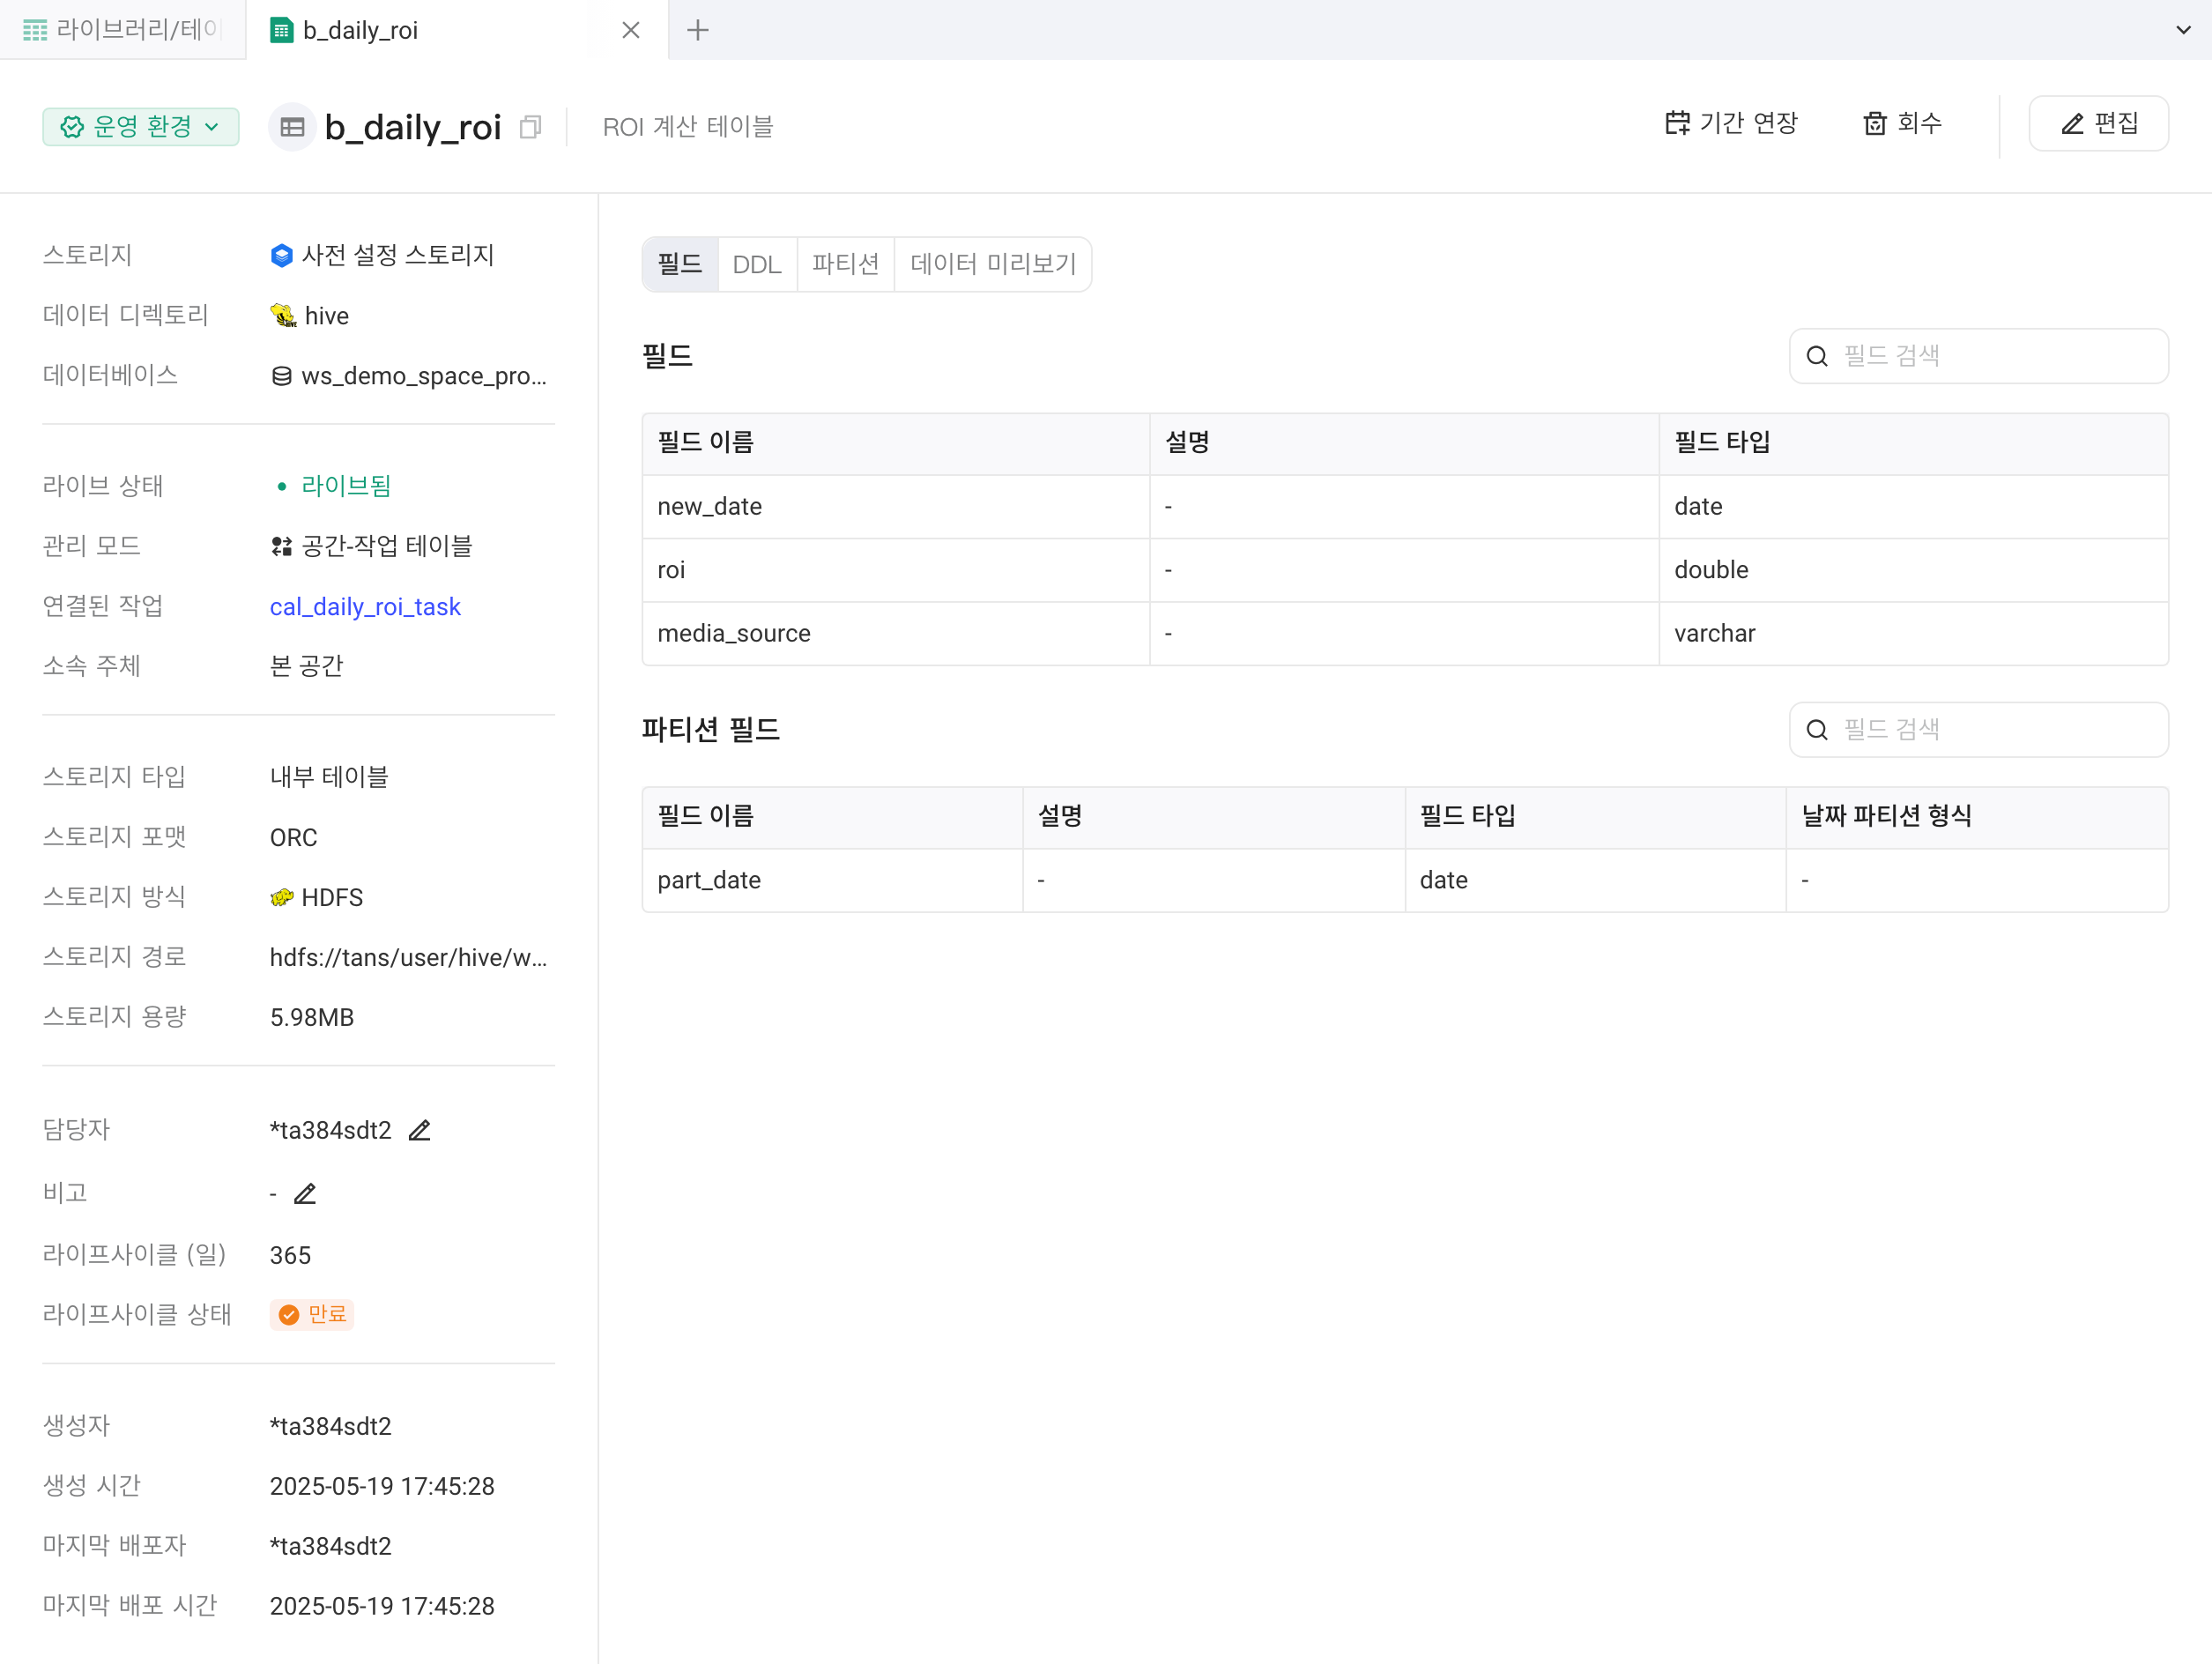Click the copy table name icon

531,127
